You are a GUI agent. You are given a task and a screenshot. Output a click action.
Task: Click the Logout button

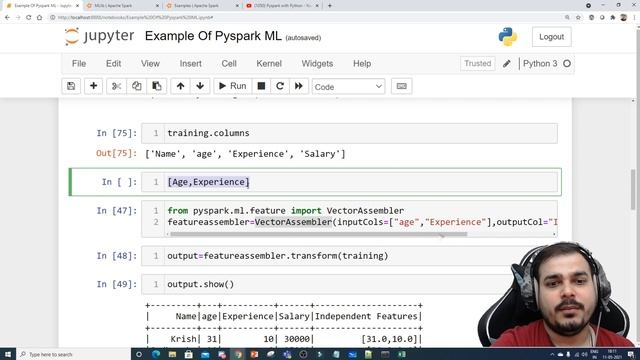[551, 37]
